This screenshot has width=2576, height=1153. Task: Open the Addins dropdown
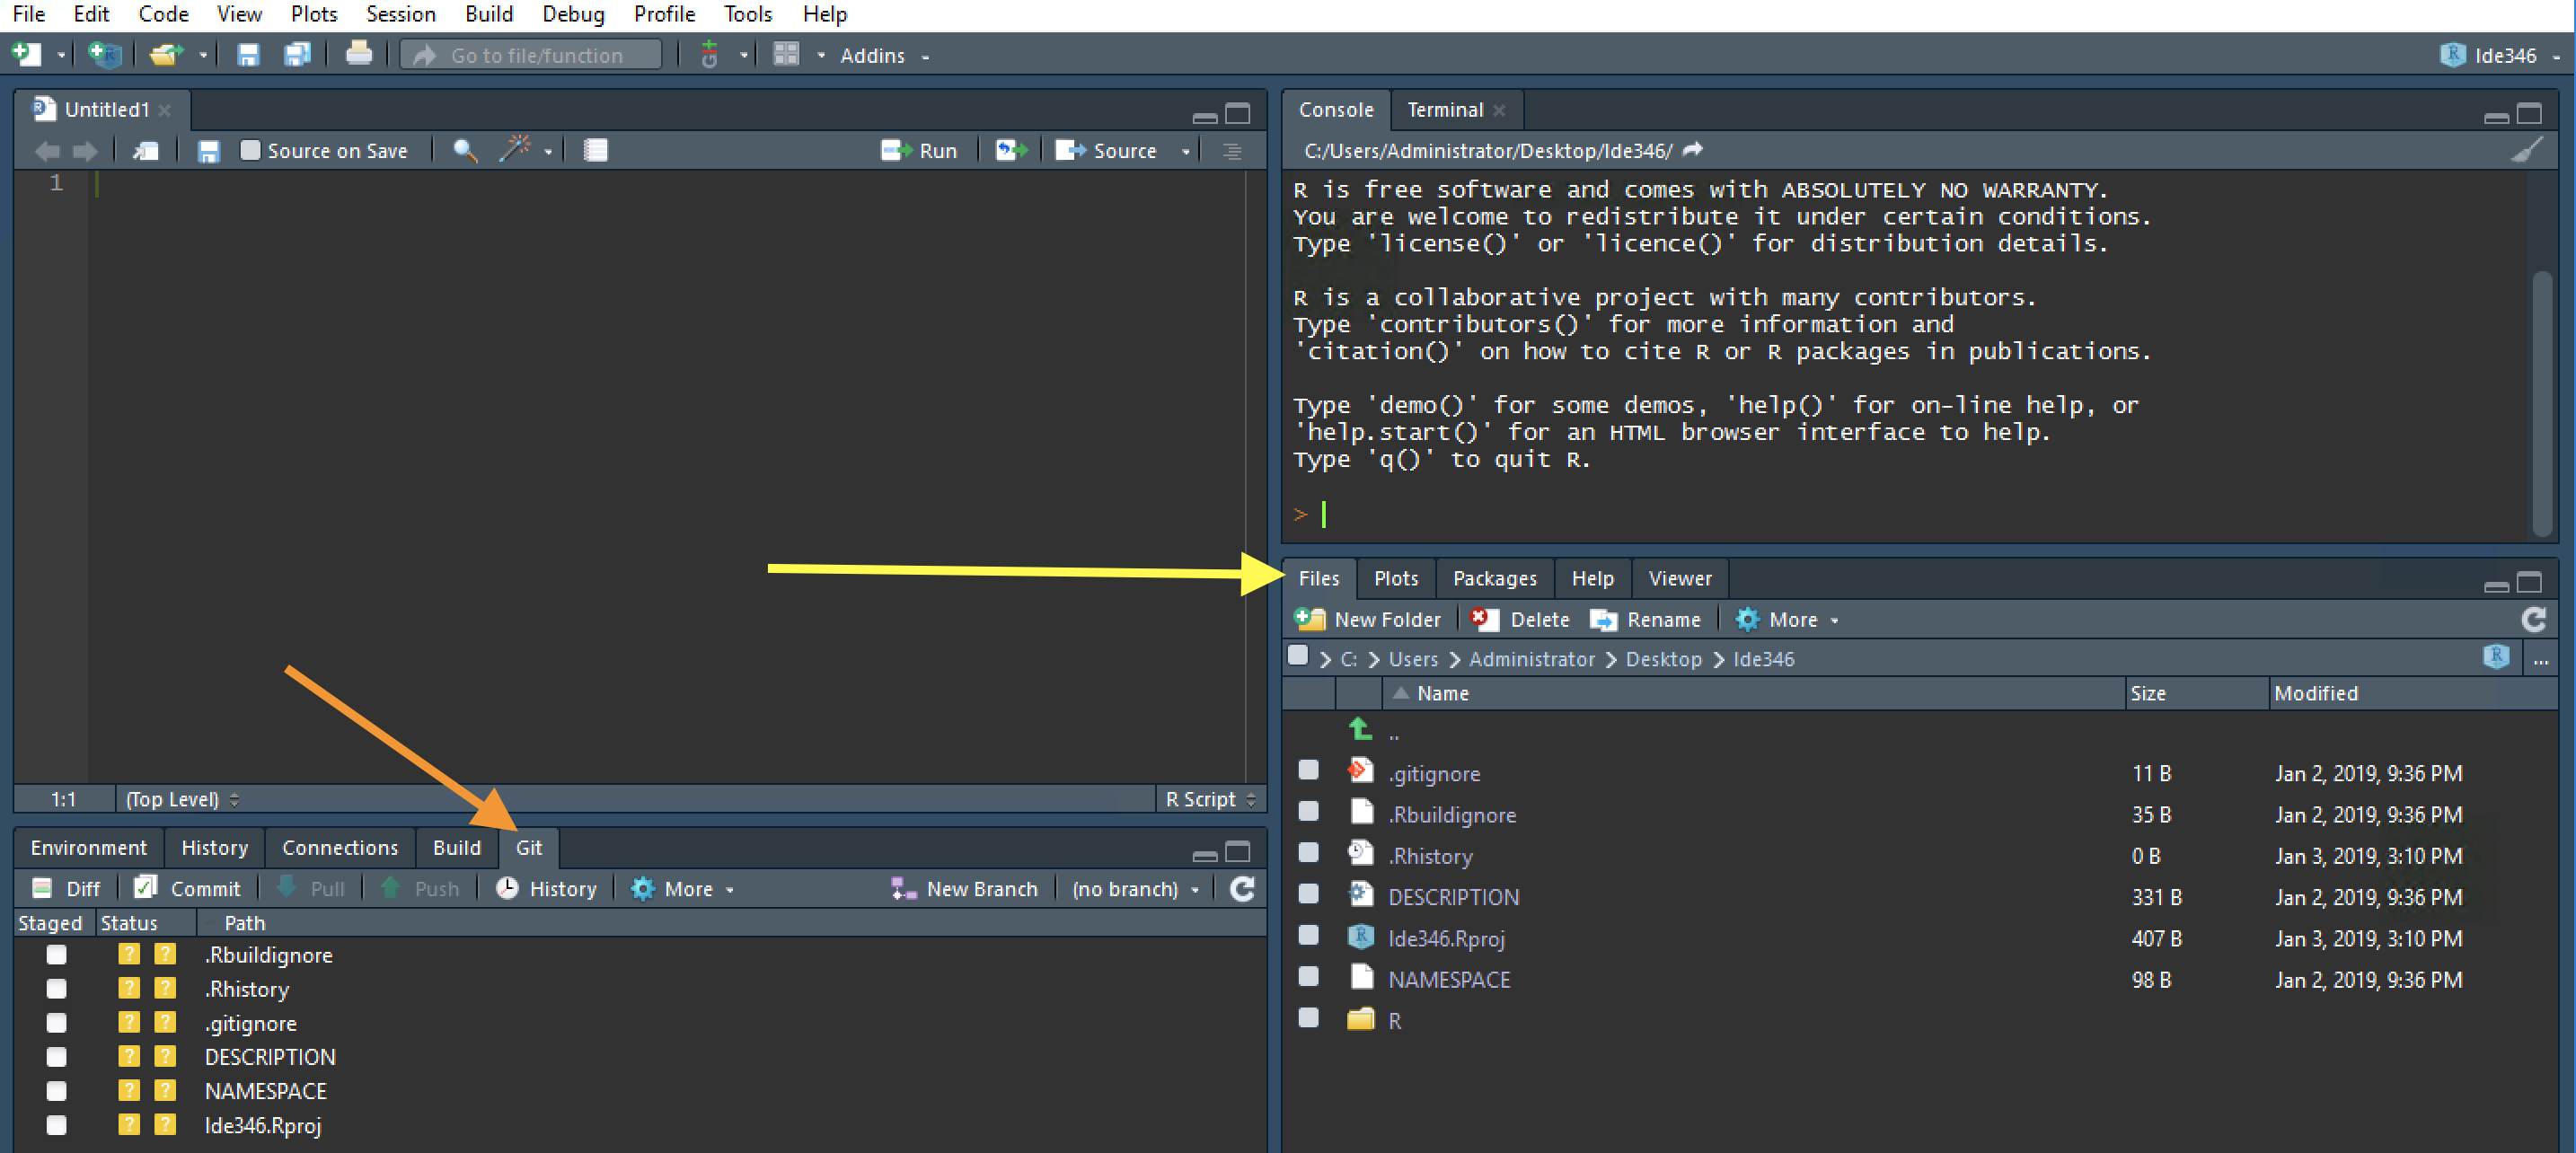pos(884,56)
